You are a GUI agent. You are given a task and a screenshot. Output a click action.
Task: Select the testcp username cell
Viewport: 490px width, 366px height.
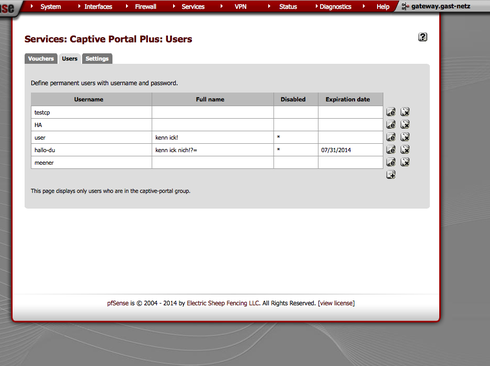click(91, 112)
